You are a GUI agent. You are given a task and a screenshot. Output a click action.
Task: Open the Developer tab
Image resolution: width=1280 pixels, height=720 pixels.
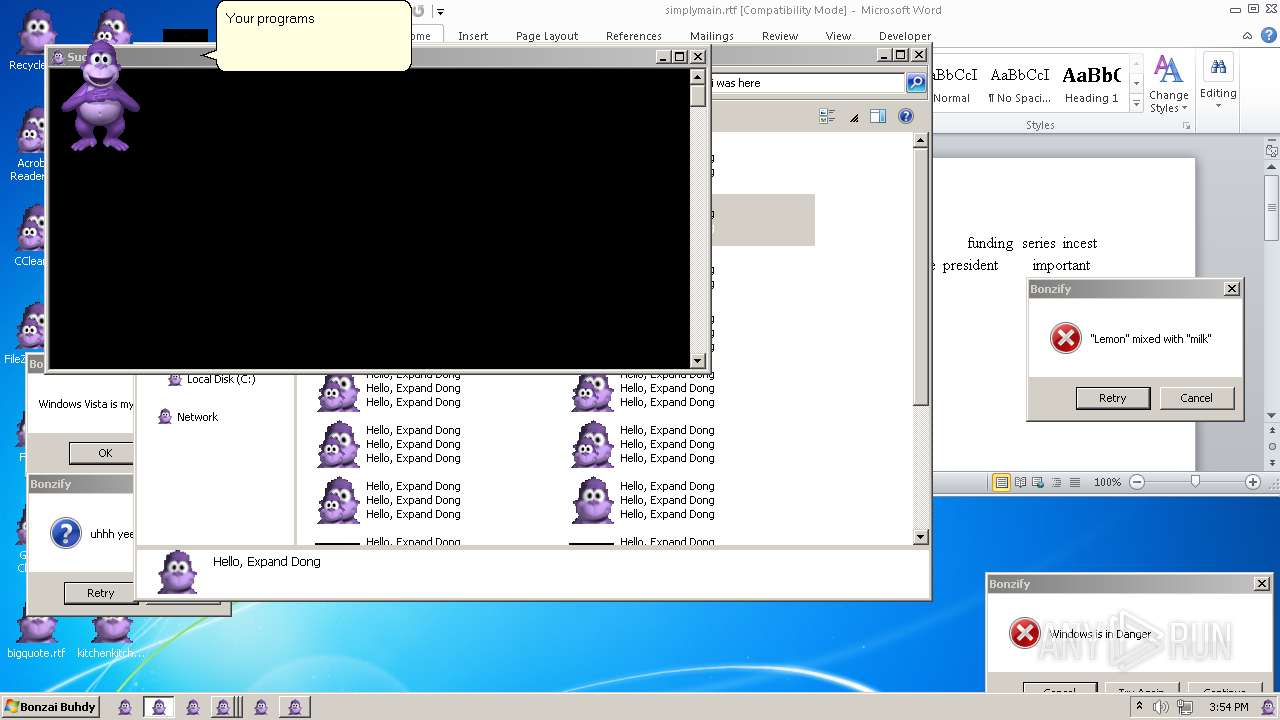coord(905,36)
